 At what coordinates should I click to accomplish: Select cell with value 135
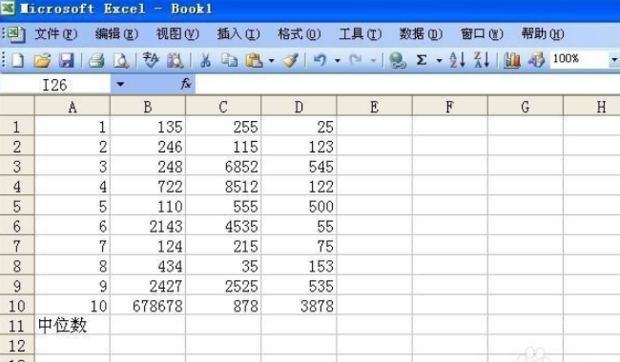click(x=148, y=126)
